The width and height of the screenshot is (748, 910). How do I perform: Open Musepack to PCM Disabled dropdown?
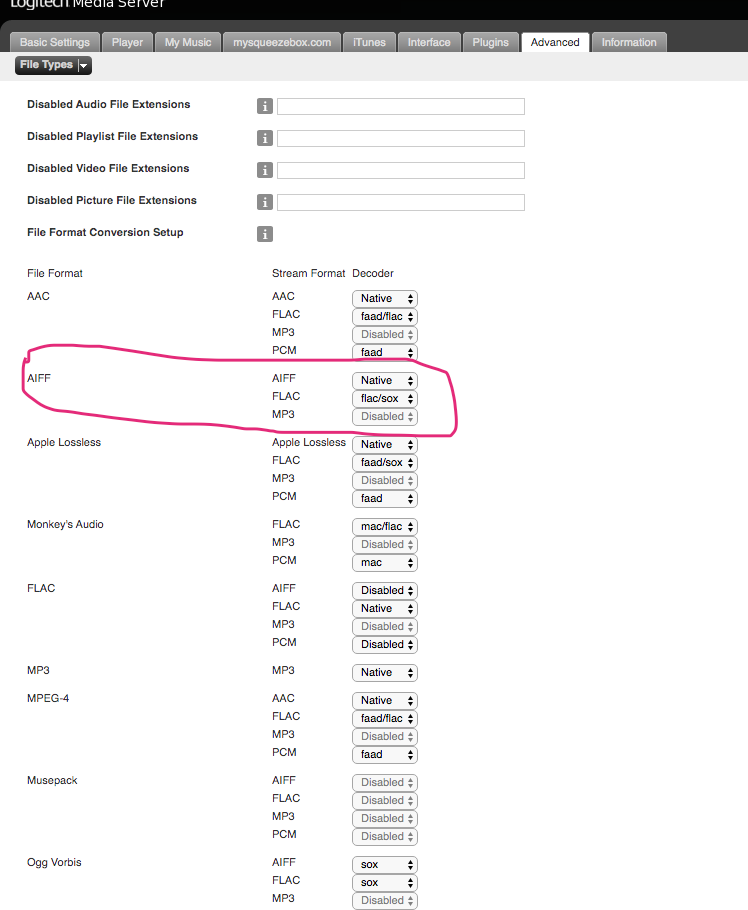[x=385, y=836]
